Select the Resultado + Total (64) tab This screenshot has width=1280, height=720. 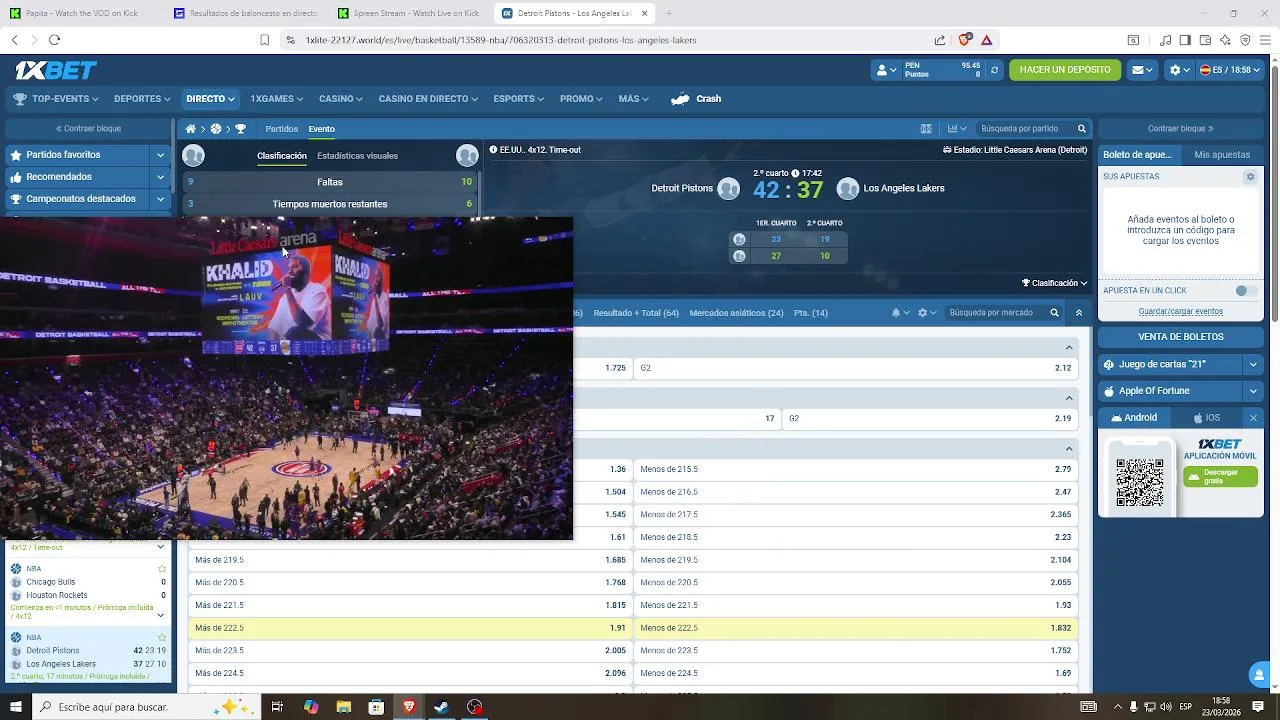(636, 313)
